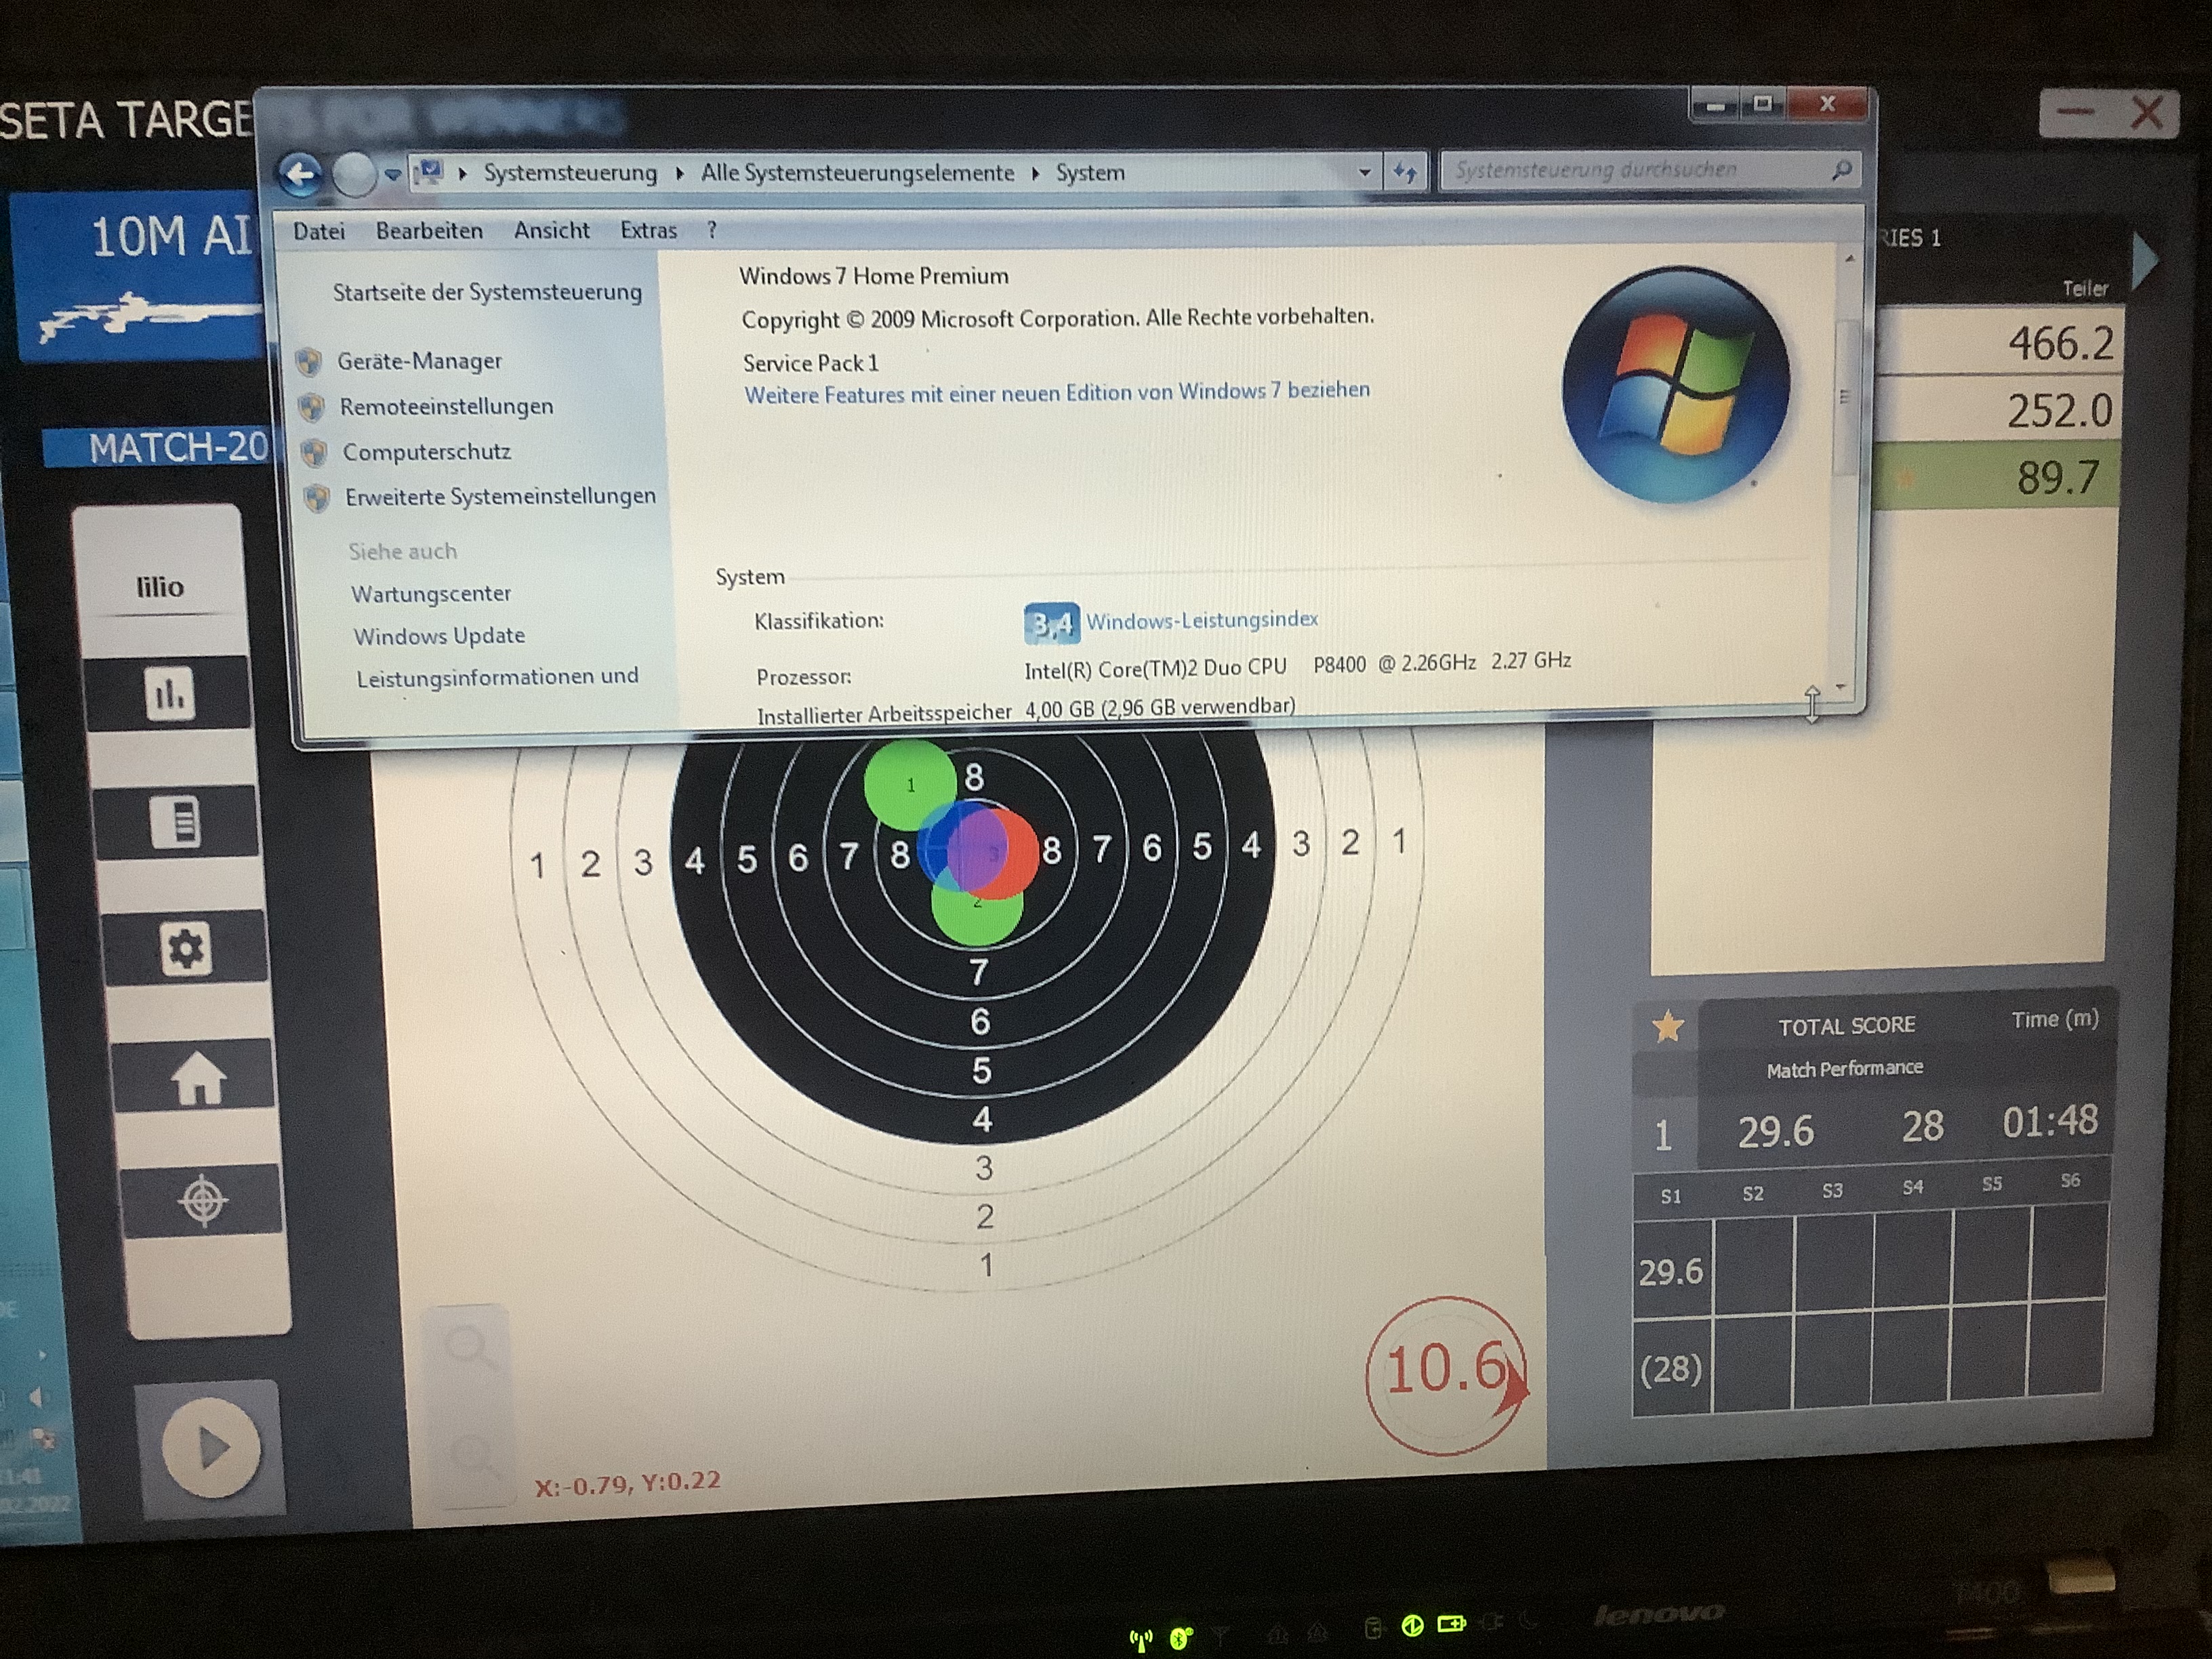2212x1659 pixels.
Task: Open Erweiterte Systemeinstellungen link
Action: (500, 496)
